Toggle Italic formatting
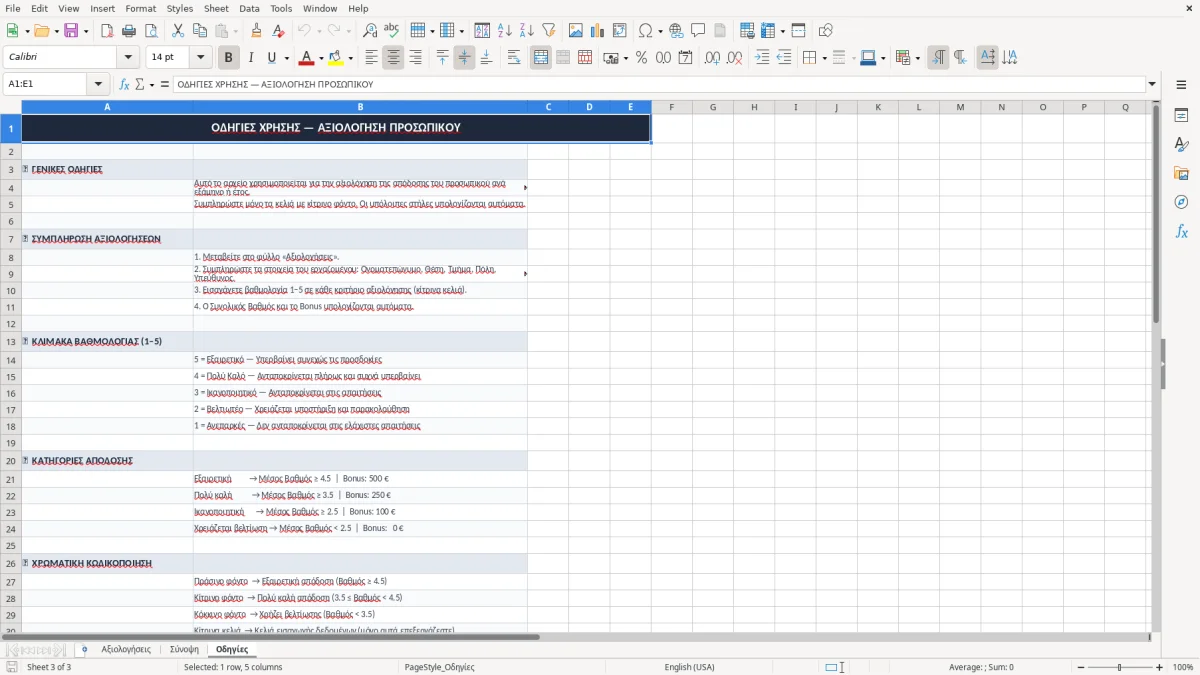The width and height of the screenshot is (1200, 675). [x=250, y=58]
